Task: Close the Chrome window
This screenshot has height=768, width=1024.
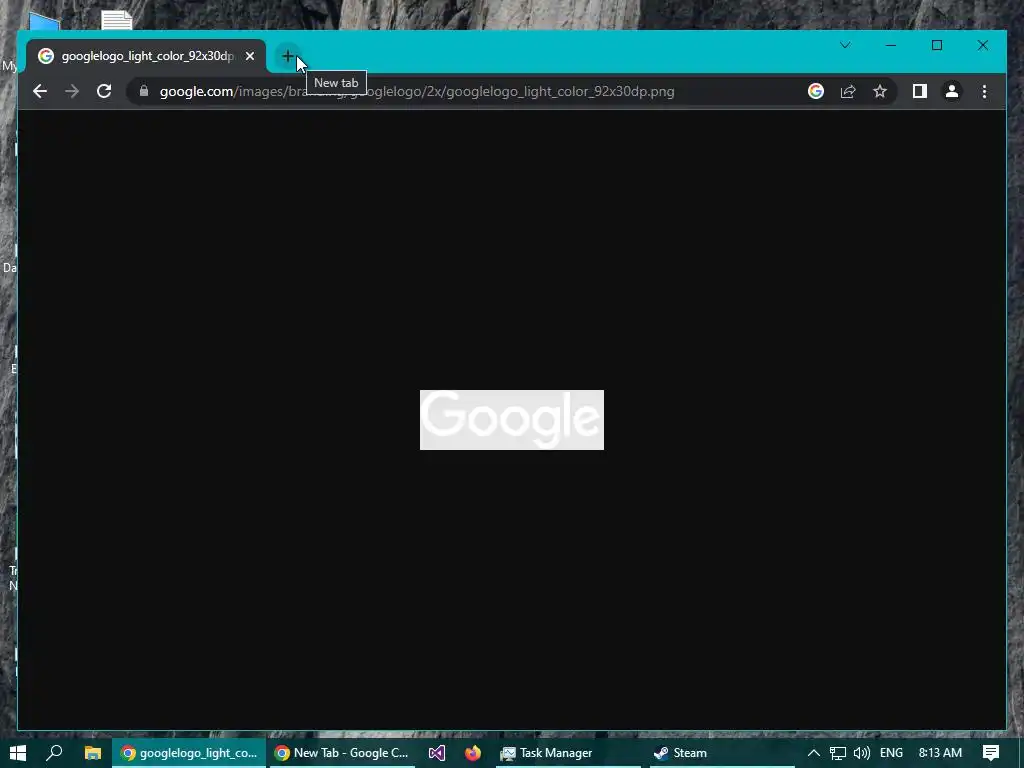Action: tap(982, 45)
